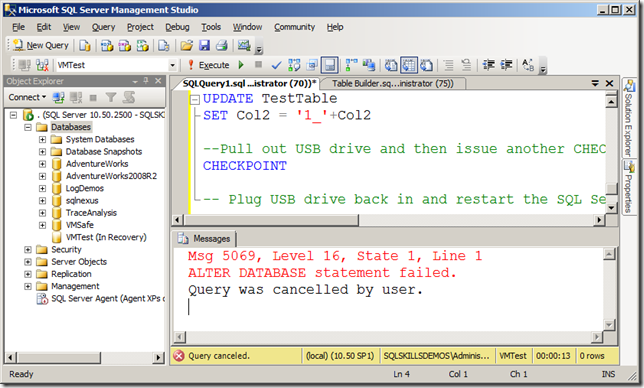
Task: Open the File menu
Action: 18,27
